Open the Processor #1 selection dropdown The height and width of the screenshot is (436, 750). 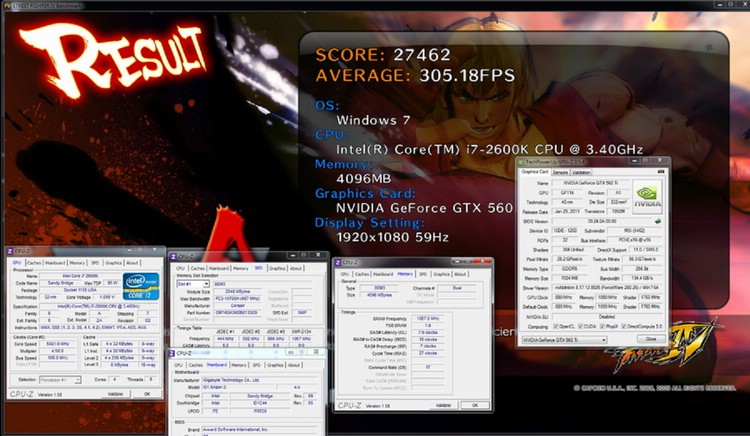pyautogui.click(x=60, y=380)
